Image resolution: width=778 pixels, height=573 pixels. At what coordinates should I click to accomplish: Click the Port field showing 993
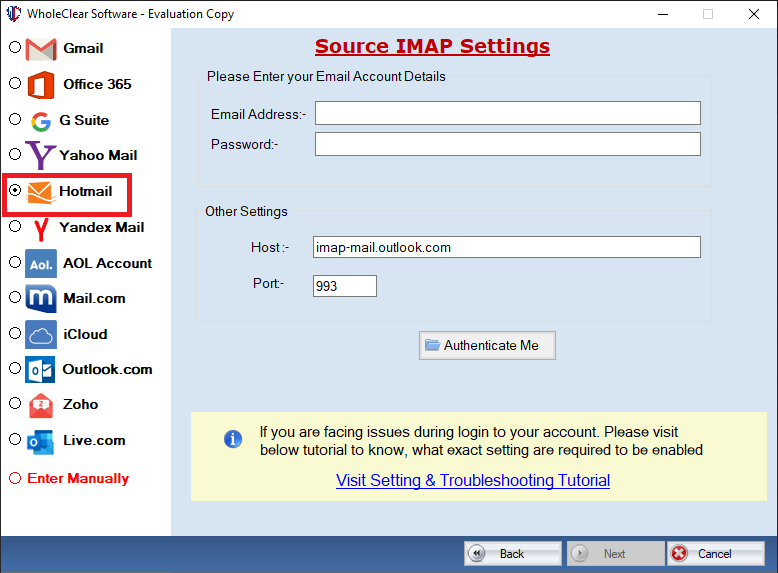(x=345, y=286)
